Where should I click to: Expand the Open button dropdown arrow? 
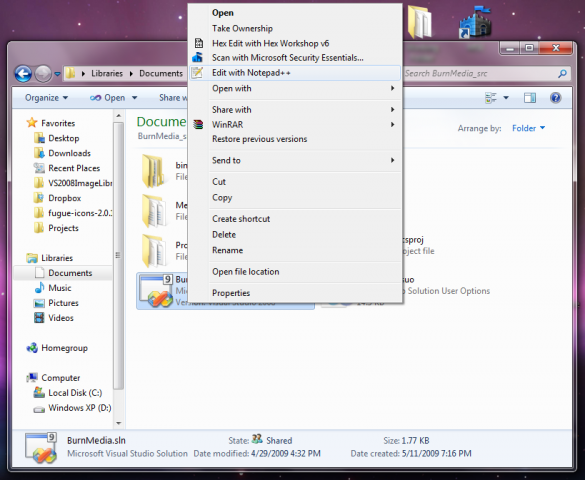point(135,98)
